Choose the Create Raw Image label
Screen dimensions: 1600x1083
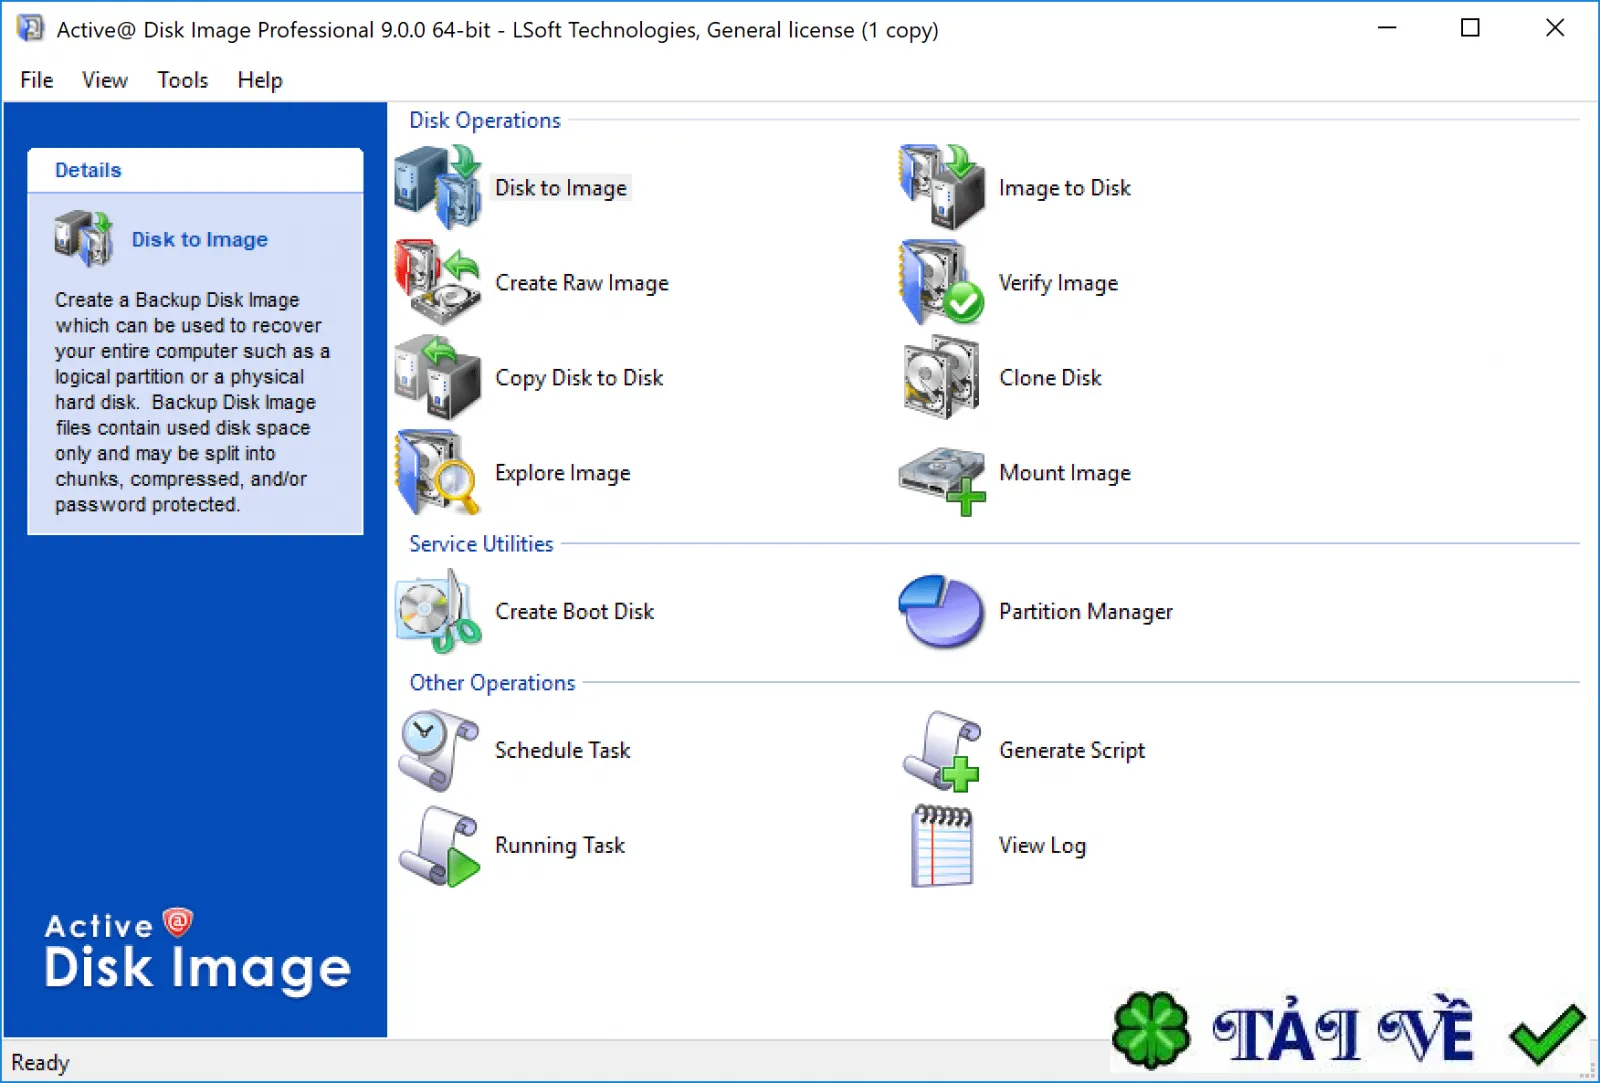click(582, 283)
